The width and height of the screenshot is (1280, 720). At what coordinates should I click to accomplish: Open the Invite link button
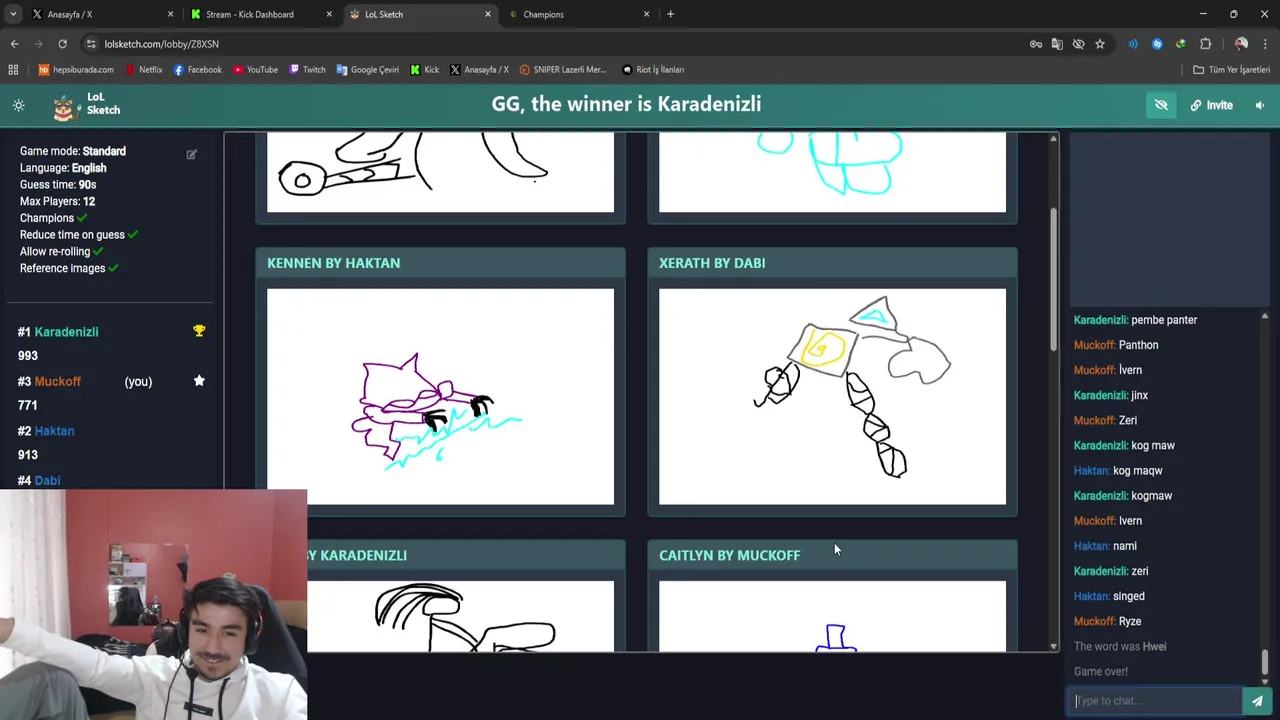[1211, 105]
